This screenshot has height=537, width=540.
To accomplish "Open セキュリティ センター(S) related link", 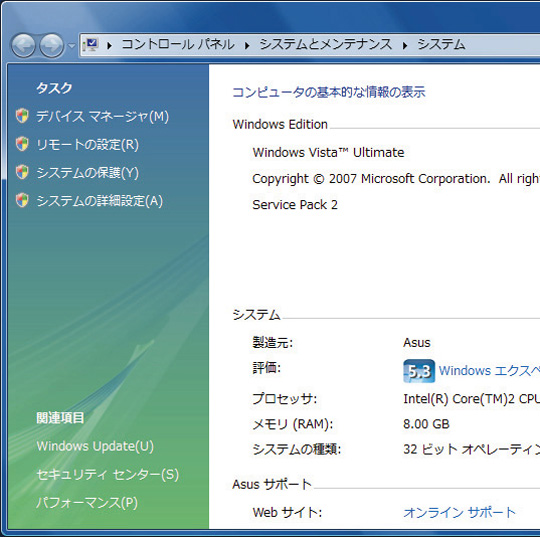I will (107, 475).
